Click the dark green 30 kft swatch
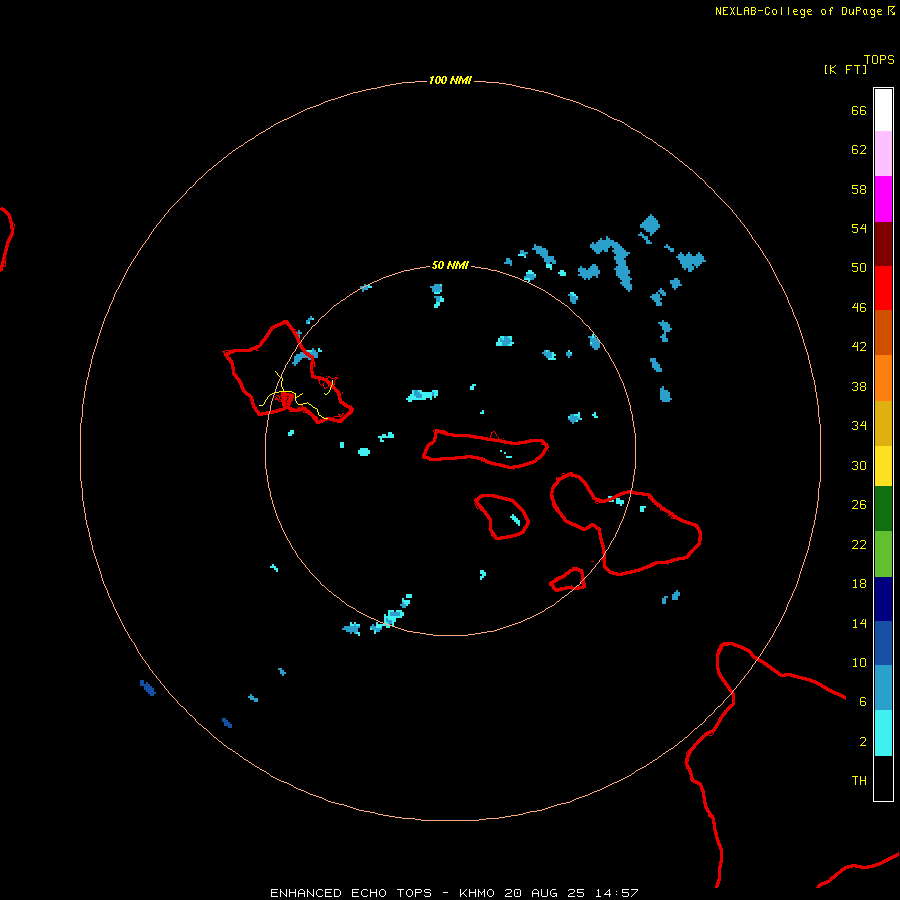This screenshot has height=900, width=900. click(x=883, y=509)
